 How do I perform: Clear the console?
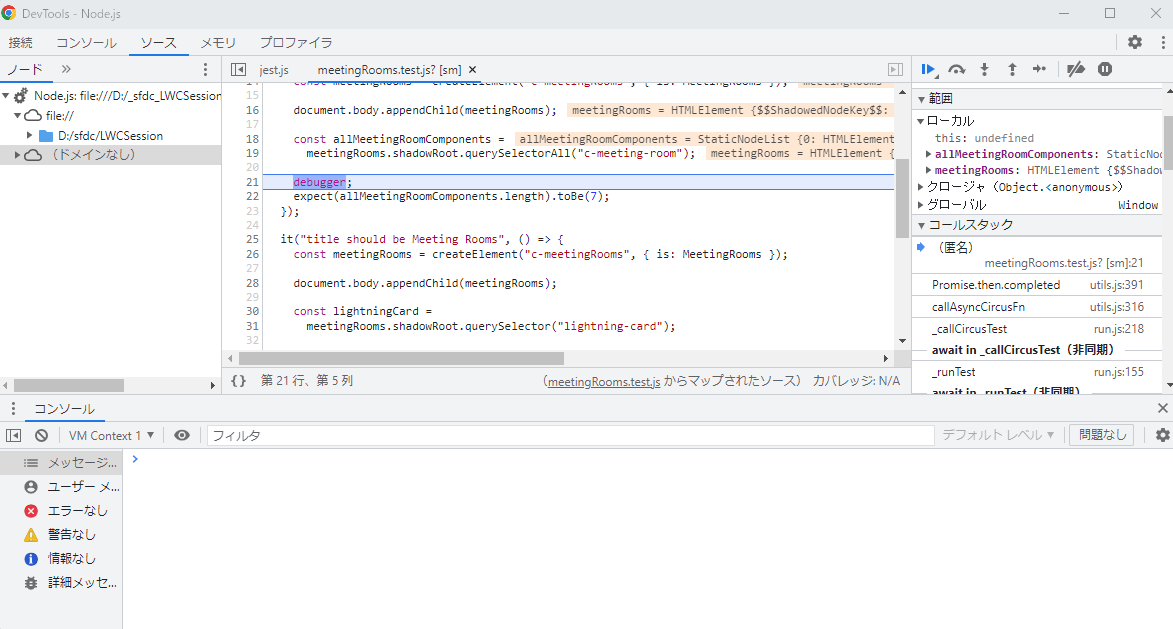click(x=42, y=435)
